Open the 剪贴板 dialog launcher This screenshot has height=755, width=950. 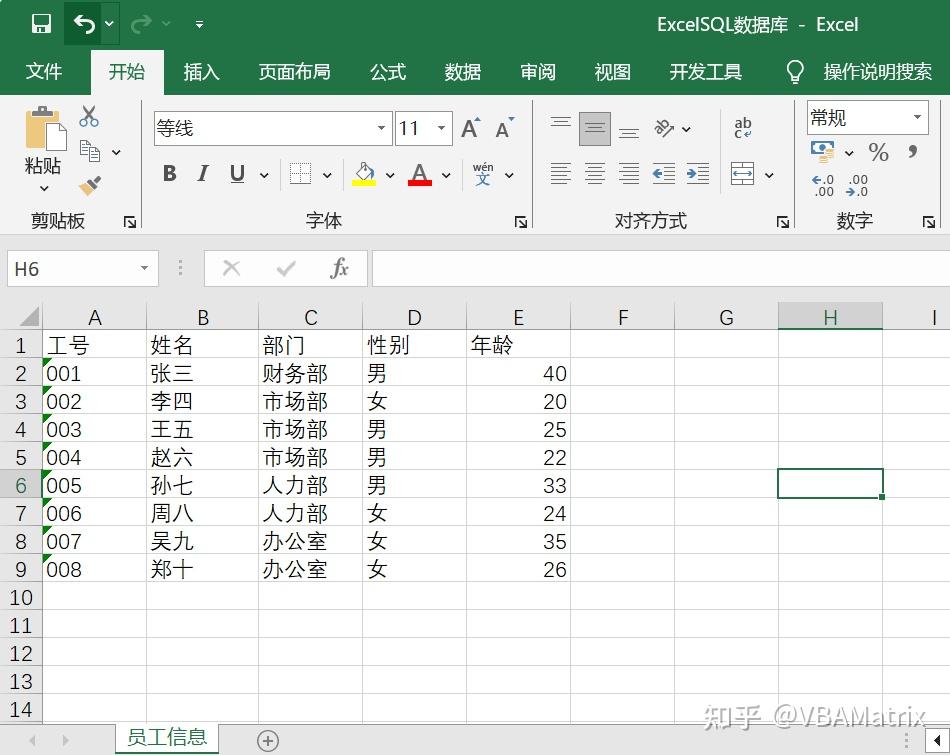tap(130, 222)
